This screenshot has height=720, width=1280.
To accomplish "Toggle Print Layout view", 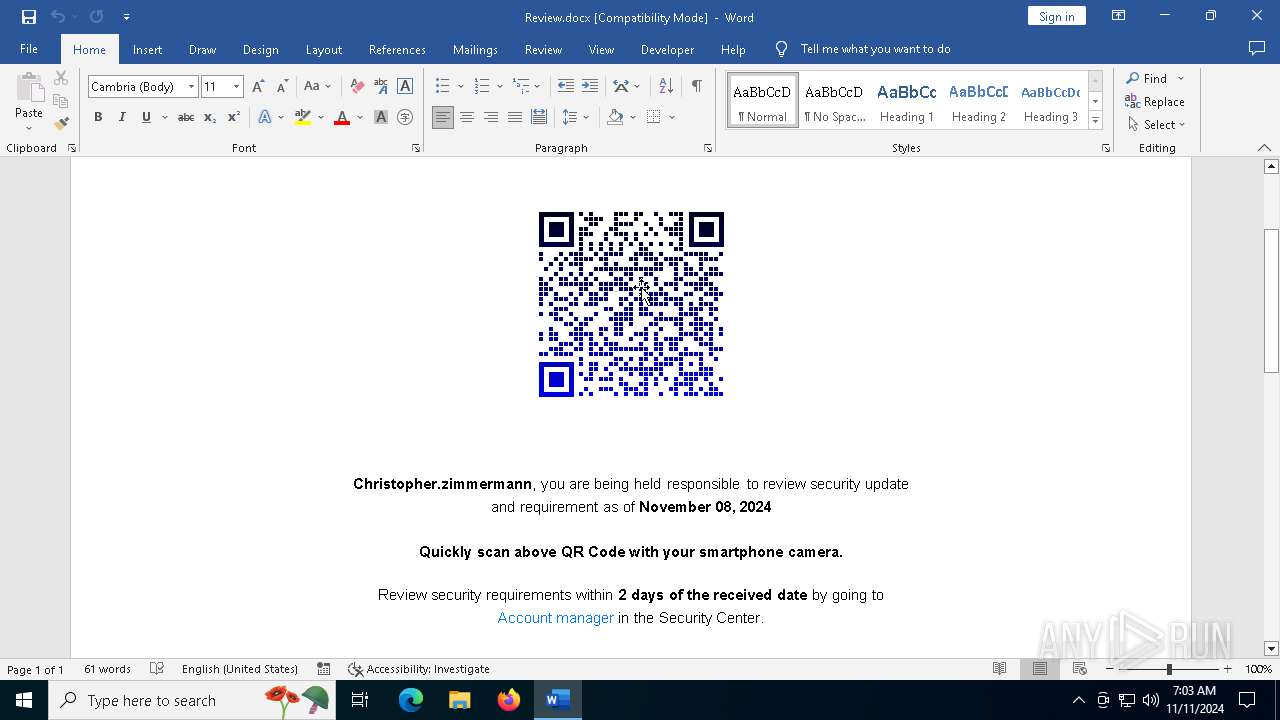I will [x=1040, y=669].
